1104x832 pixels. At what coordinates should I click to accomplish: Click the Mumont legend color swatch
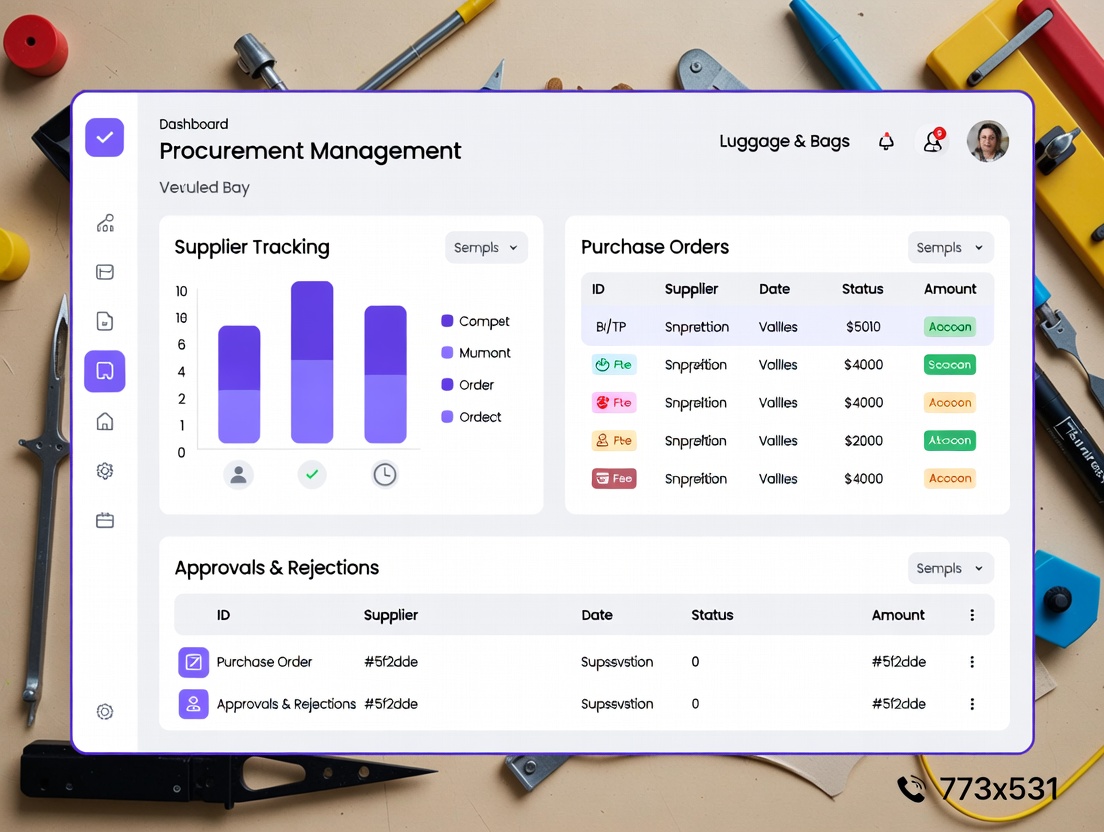click(447, 353)
